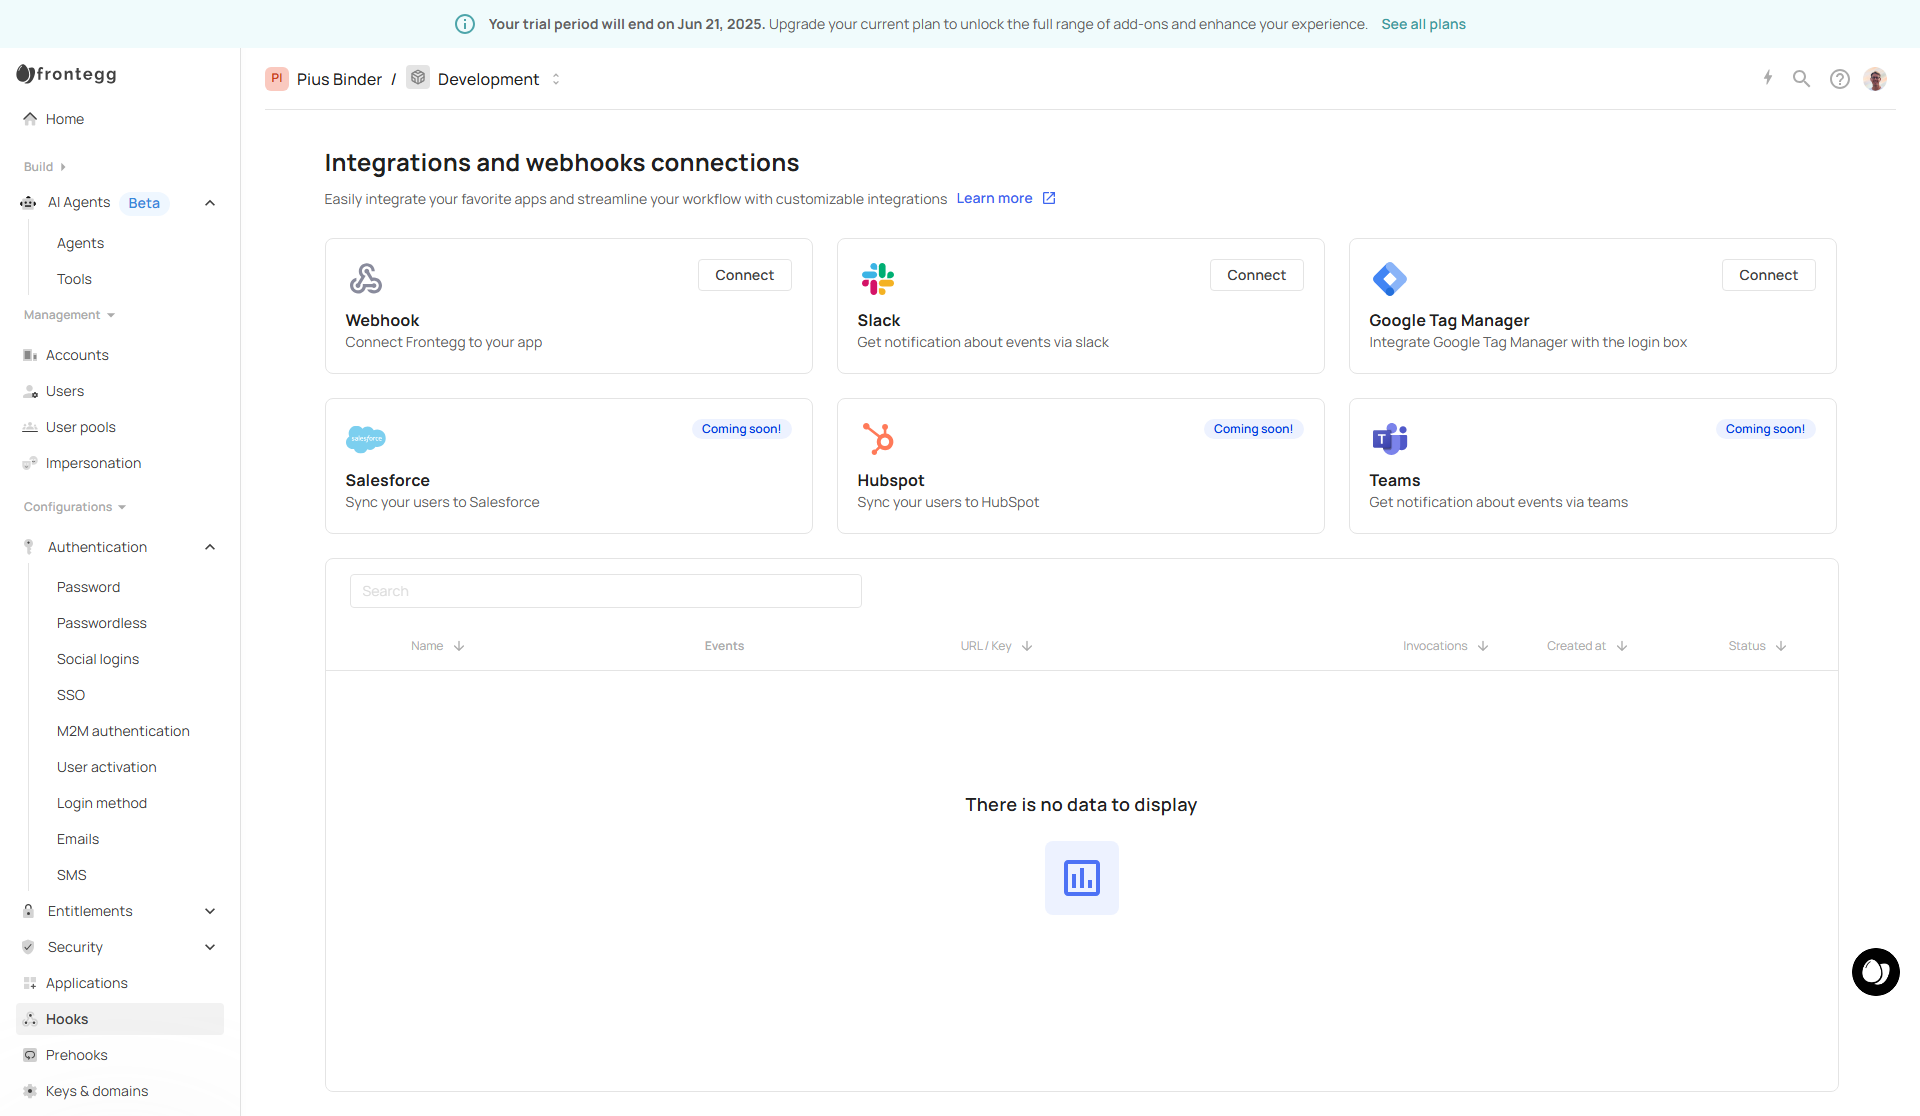
Task: Open Emails settings
Action: (x=78, y=839)
